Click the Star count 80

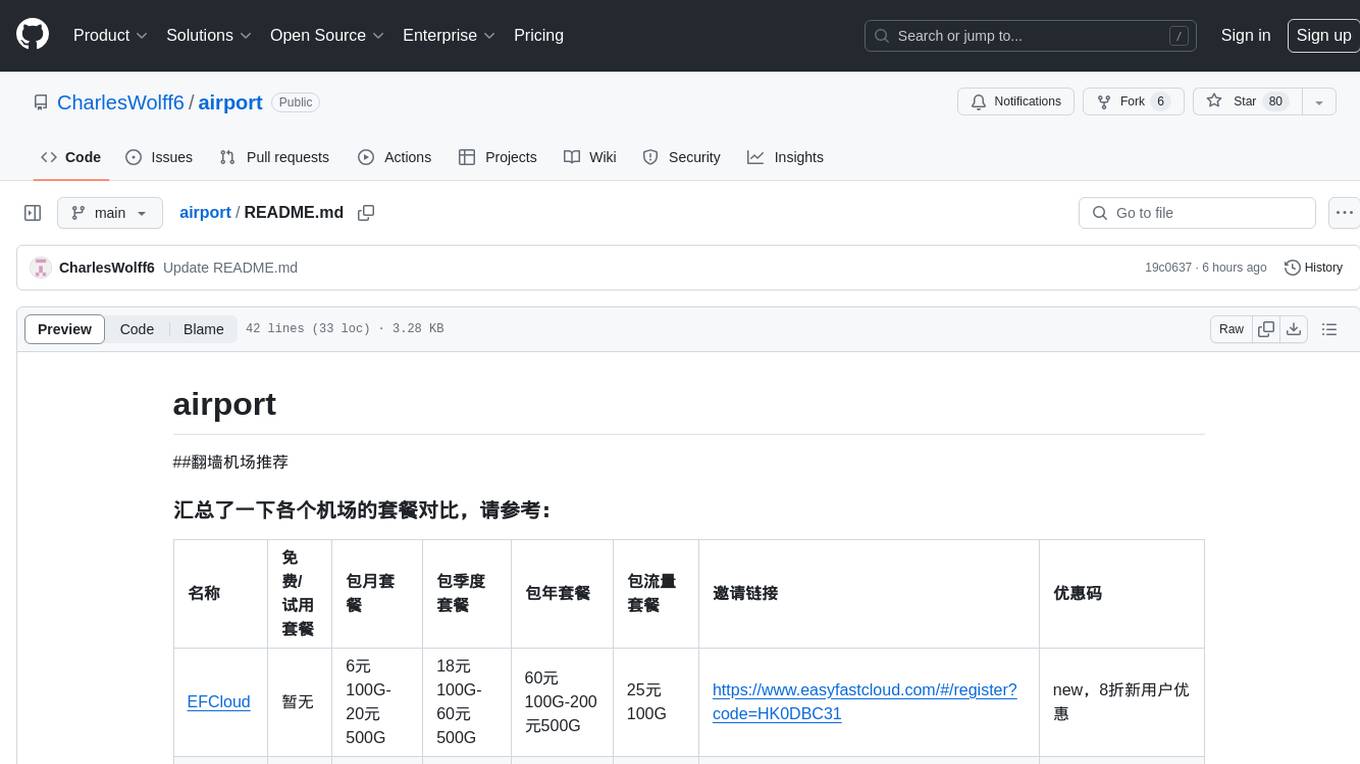click(x=1275, y=102)
